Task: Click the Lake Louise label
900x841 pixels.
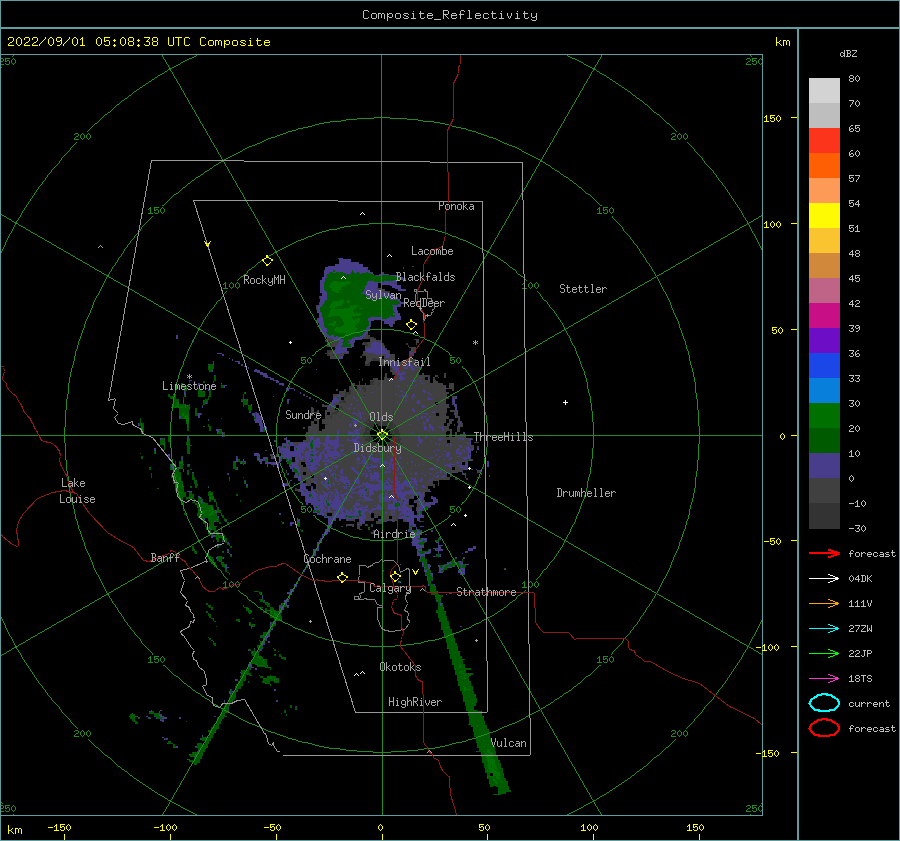Action: click(77, 491)
